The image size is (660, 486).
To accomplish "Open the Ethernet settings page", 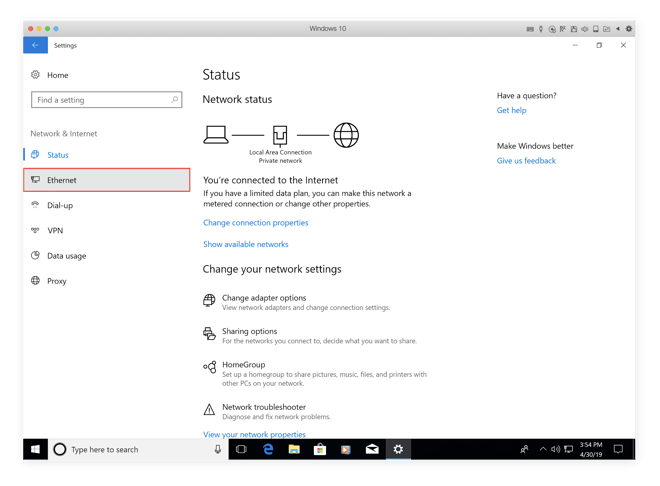I will click(106, 180).
